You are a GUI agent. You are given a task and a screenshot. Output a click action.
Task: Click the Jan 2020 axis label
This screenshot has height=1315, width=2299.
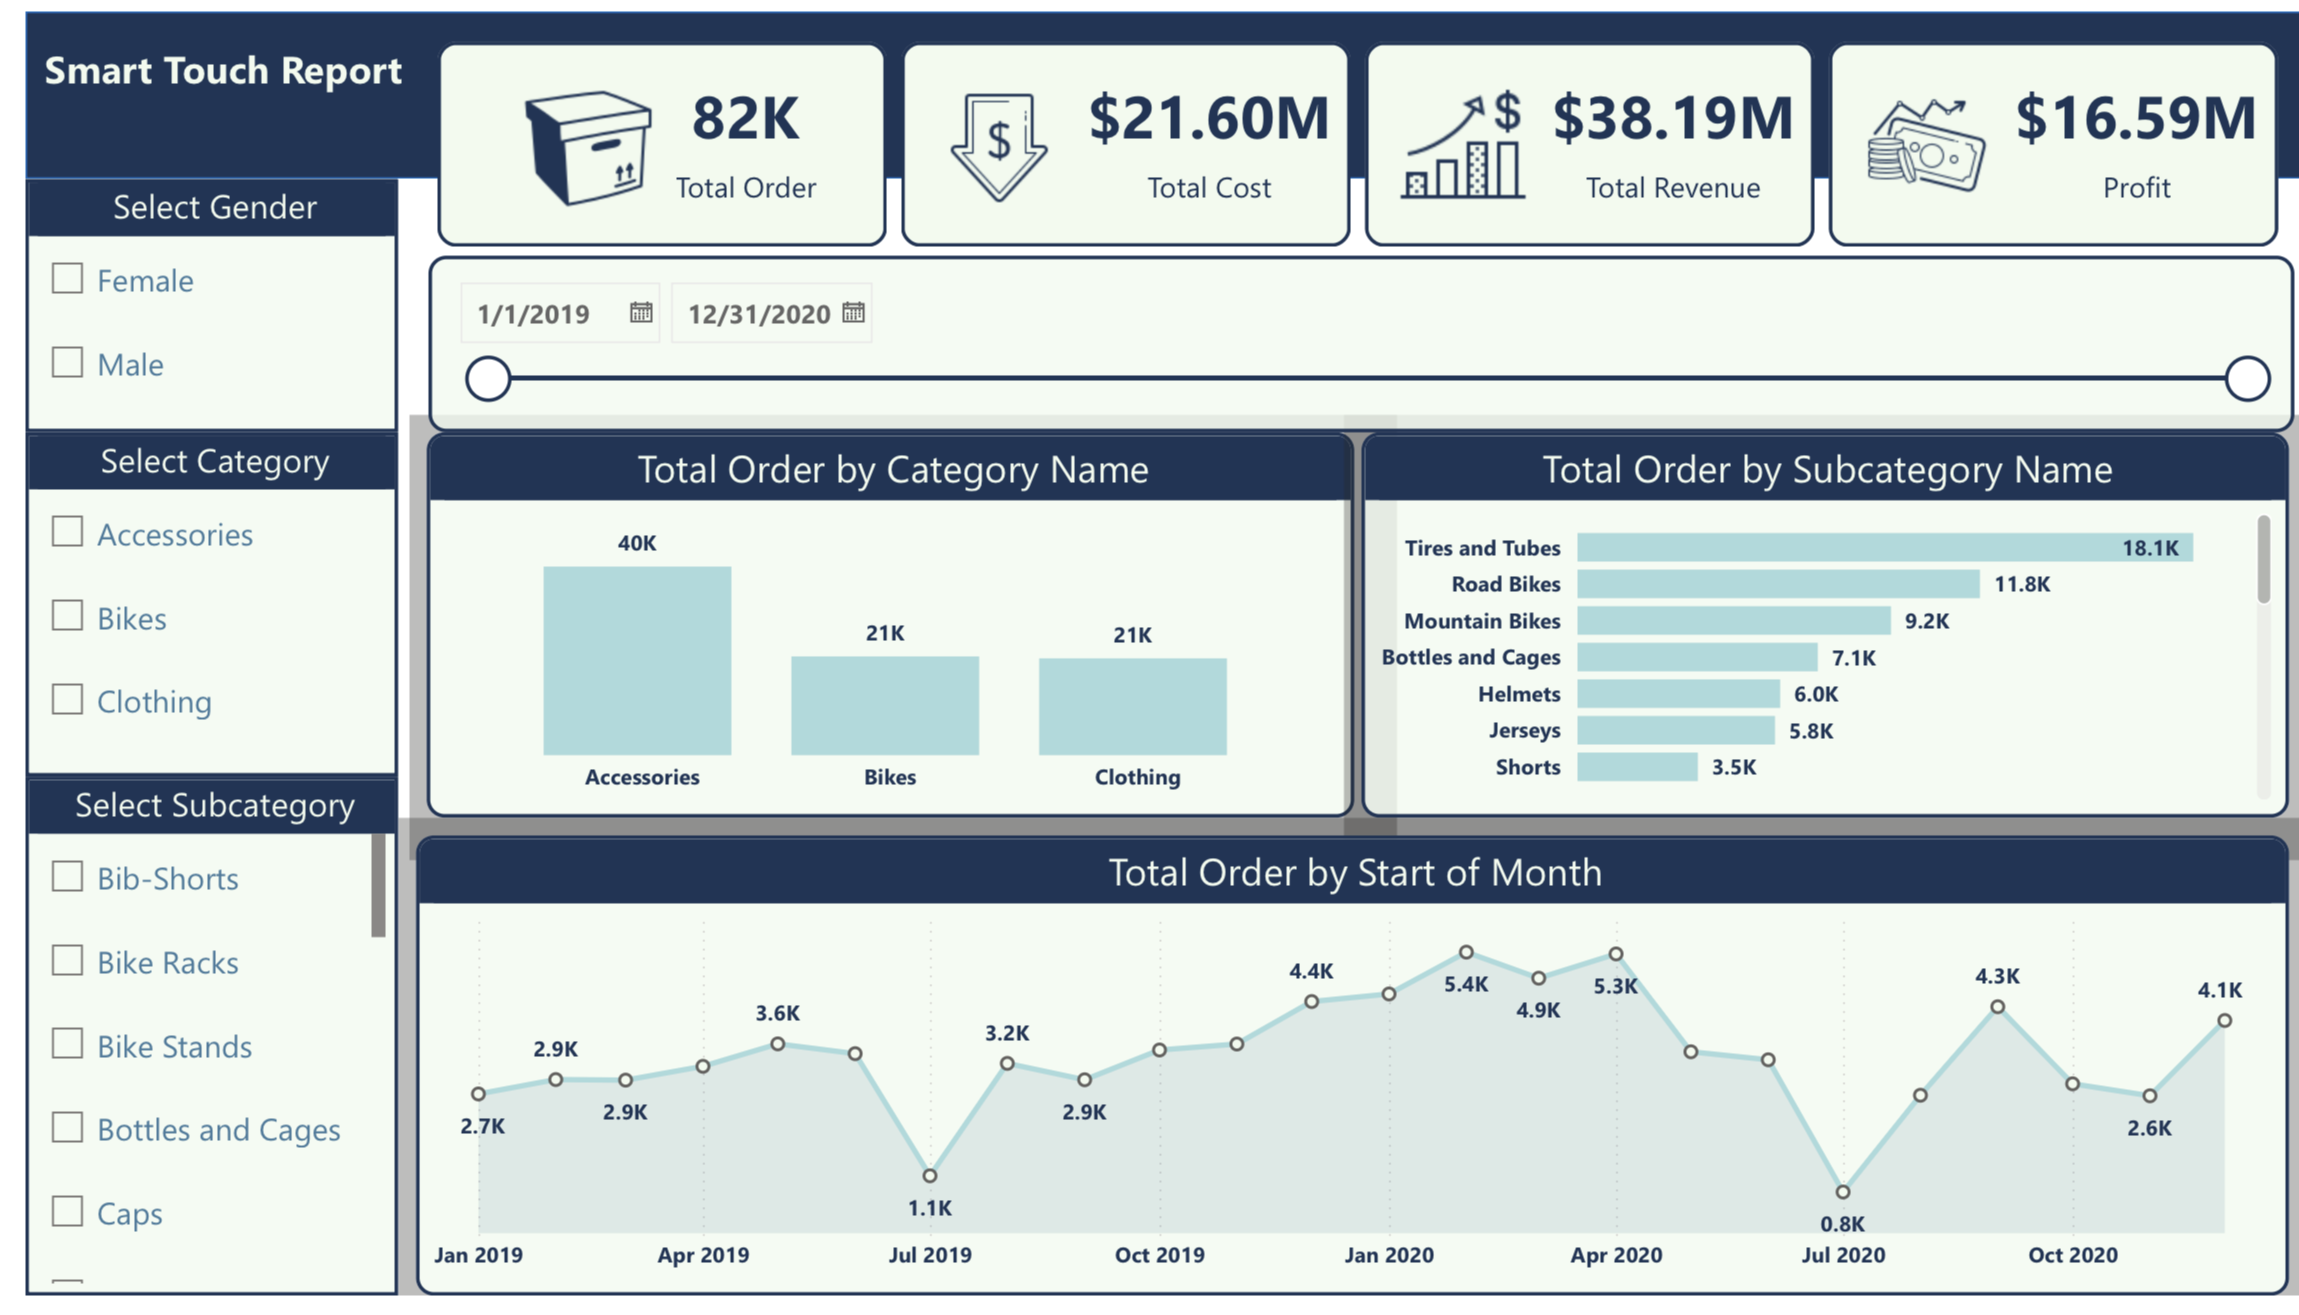[x=1389, y=1255]
